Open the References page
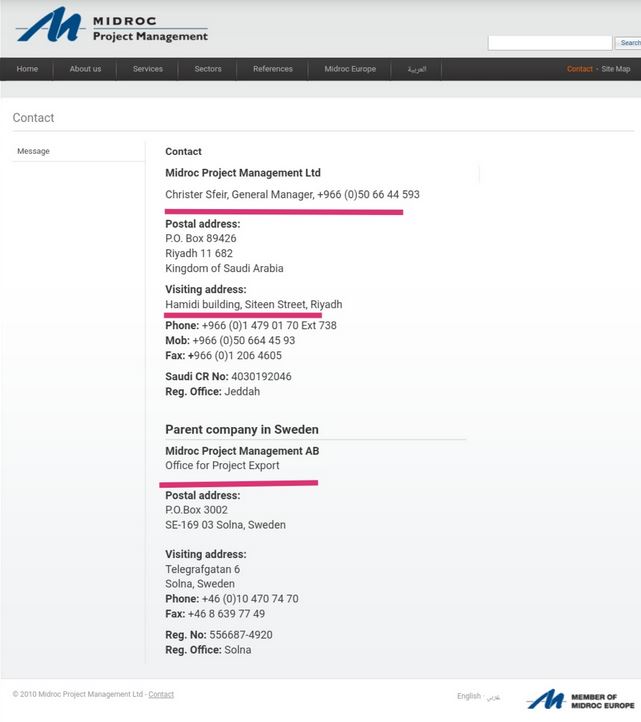 [273, 69]
